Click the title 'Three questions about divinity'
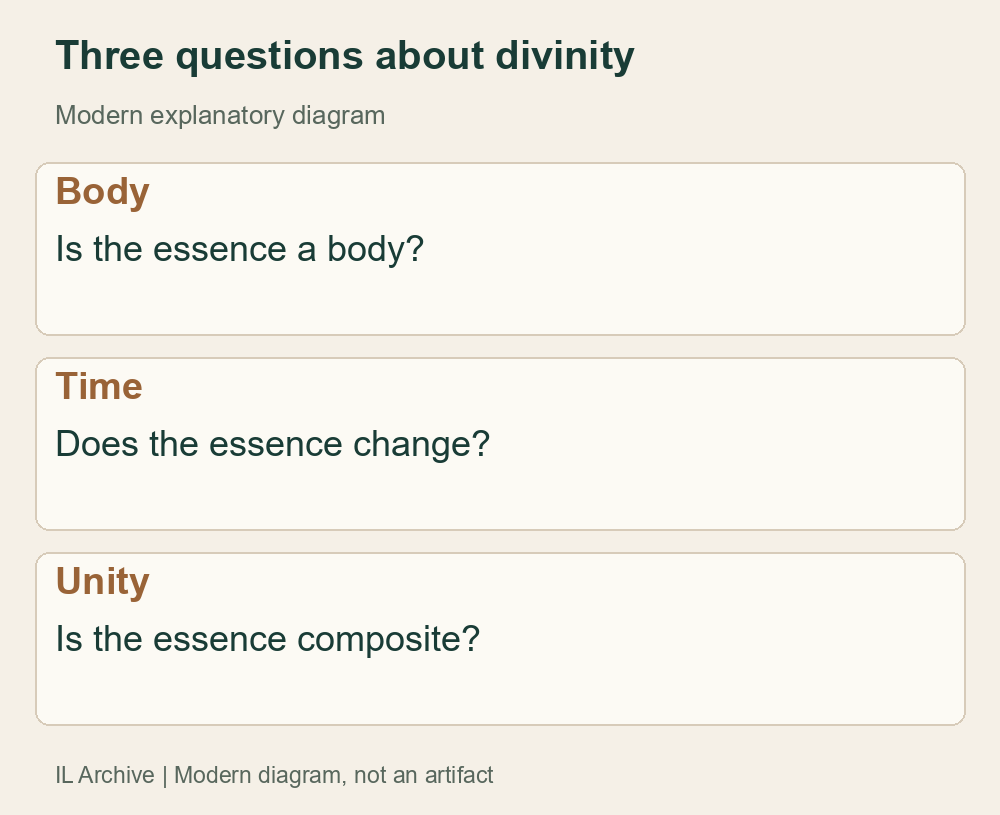Image resolution: width=1000 pixels, height=815 pixels. (345, 56)
